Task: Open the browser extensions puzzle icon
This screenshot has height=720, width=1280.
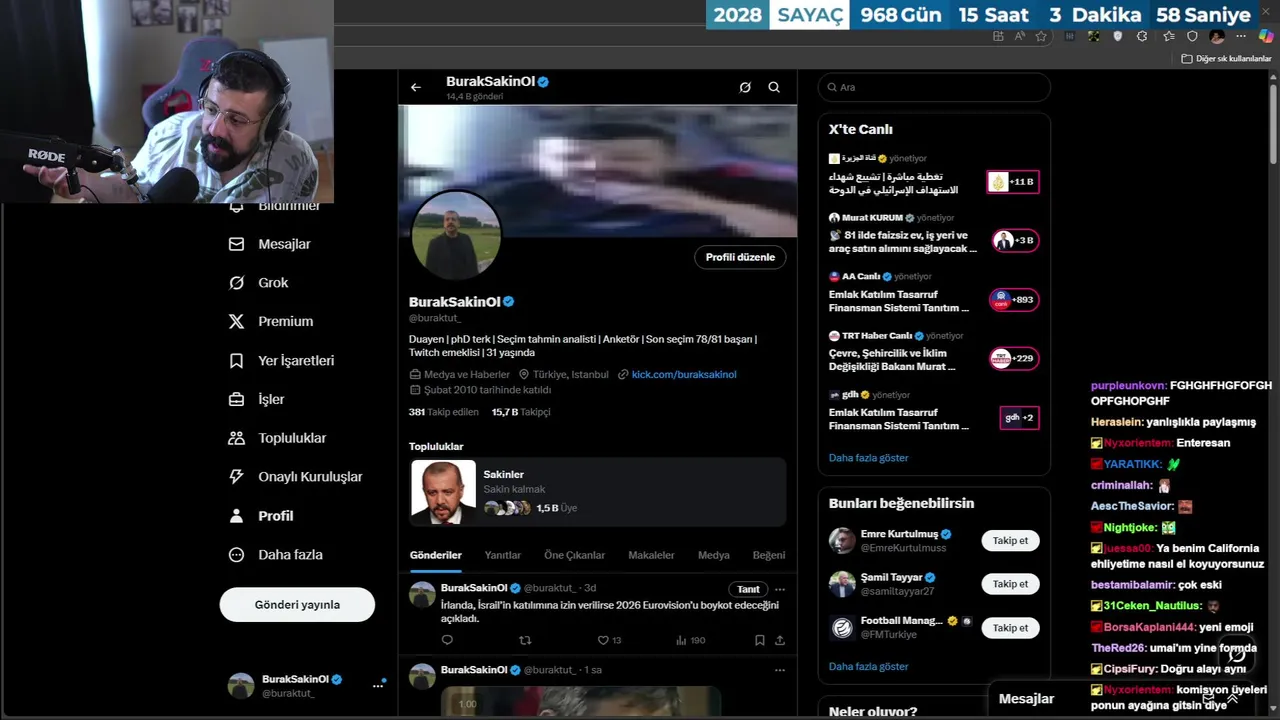Action: [x=1143, y=36]
